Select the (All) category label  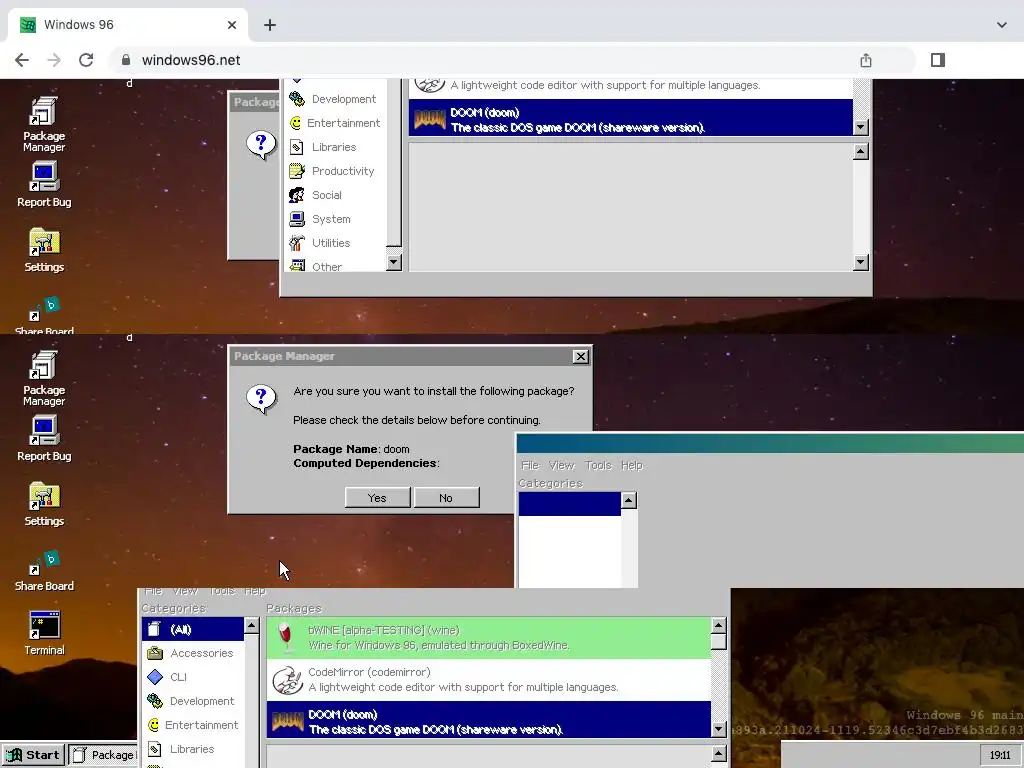(x=181, y=630)
